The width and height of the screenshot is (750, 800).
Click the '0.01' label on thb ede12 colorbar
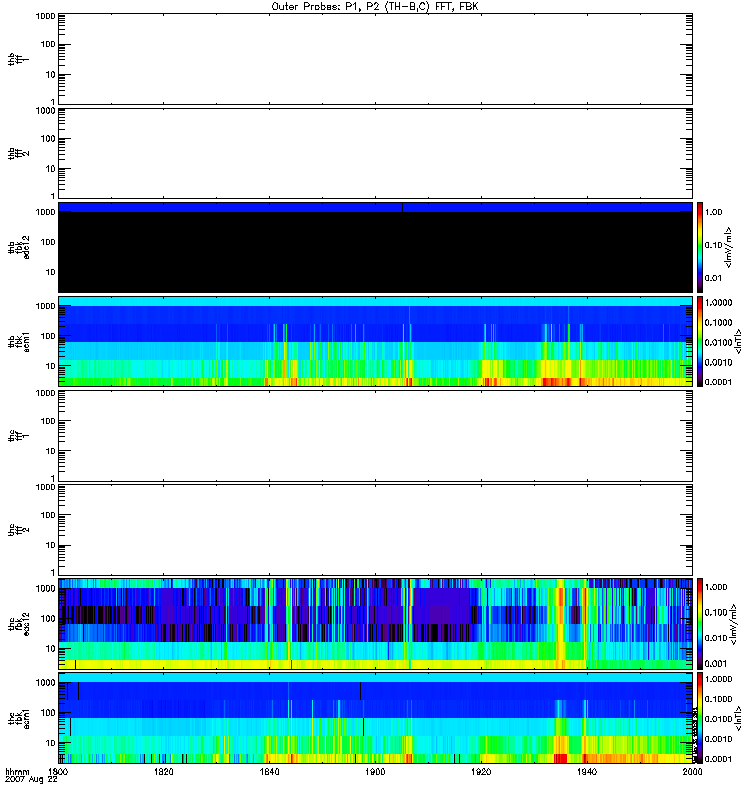coord(713,278)
